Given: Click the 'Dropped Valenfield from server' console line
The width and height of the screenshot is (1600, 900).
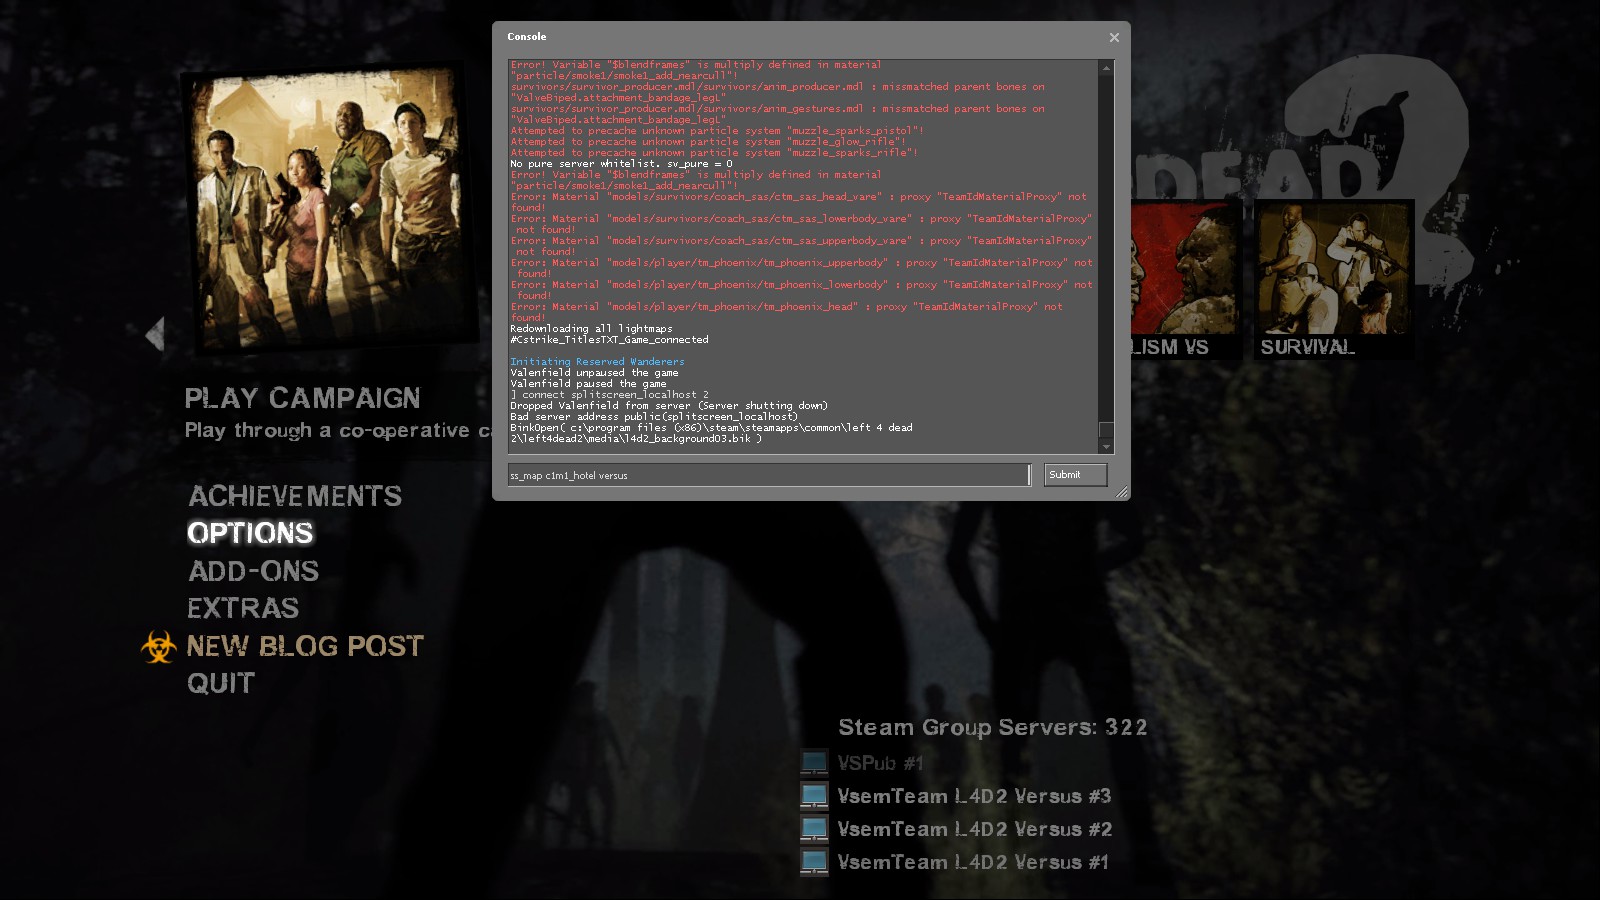Looking at the screenshot, I should coord(669,406).
